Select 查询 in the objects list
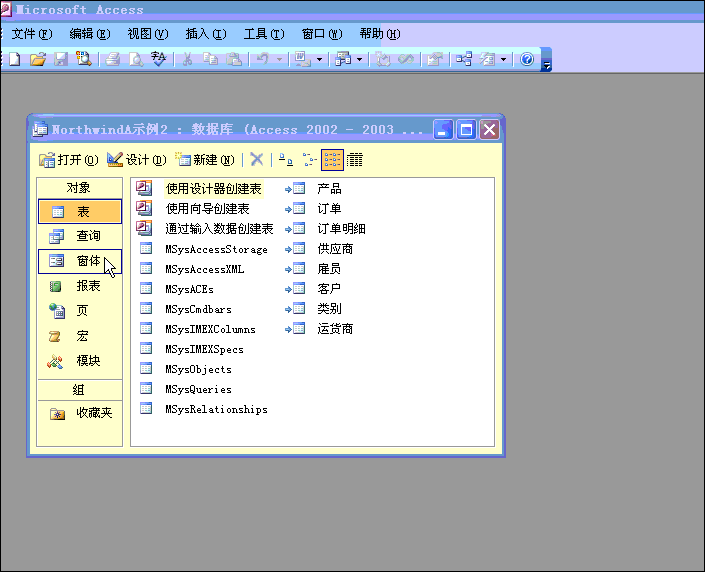 (x=80, y=236)
